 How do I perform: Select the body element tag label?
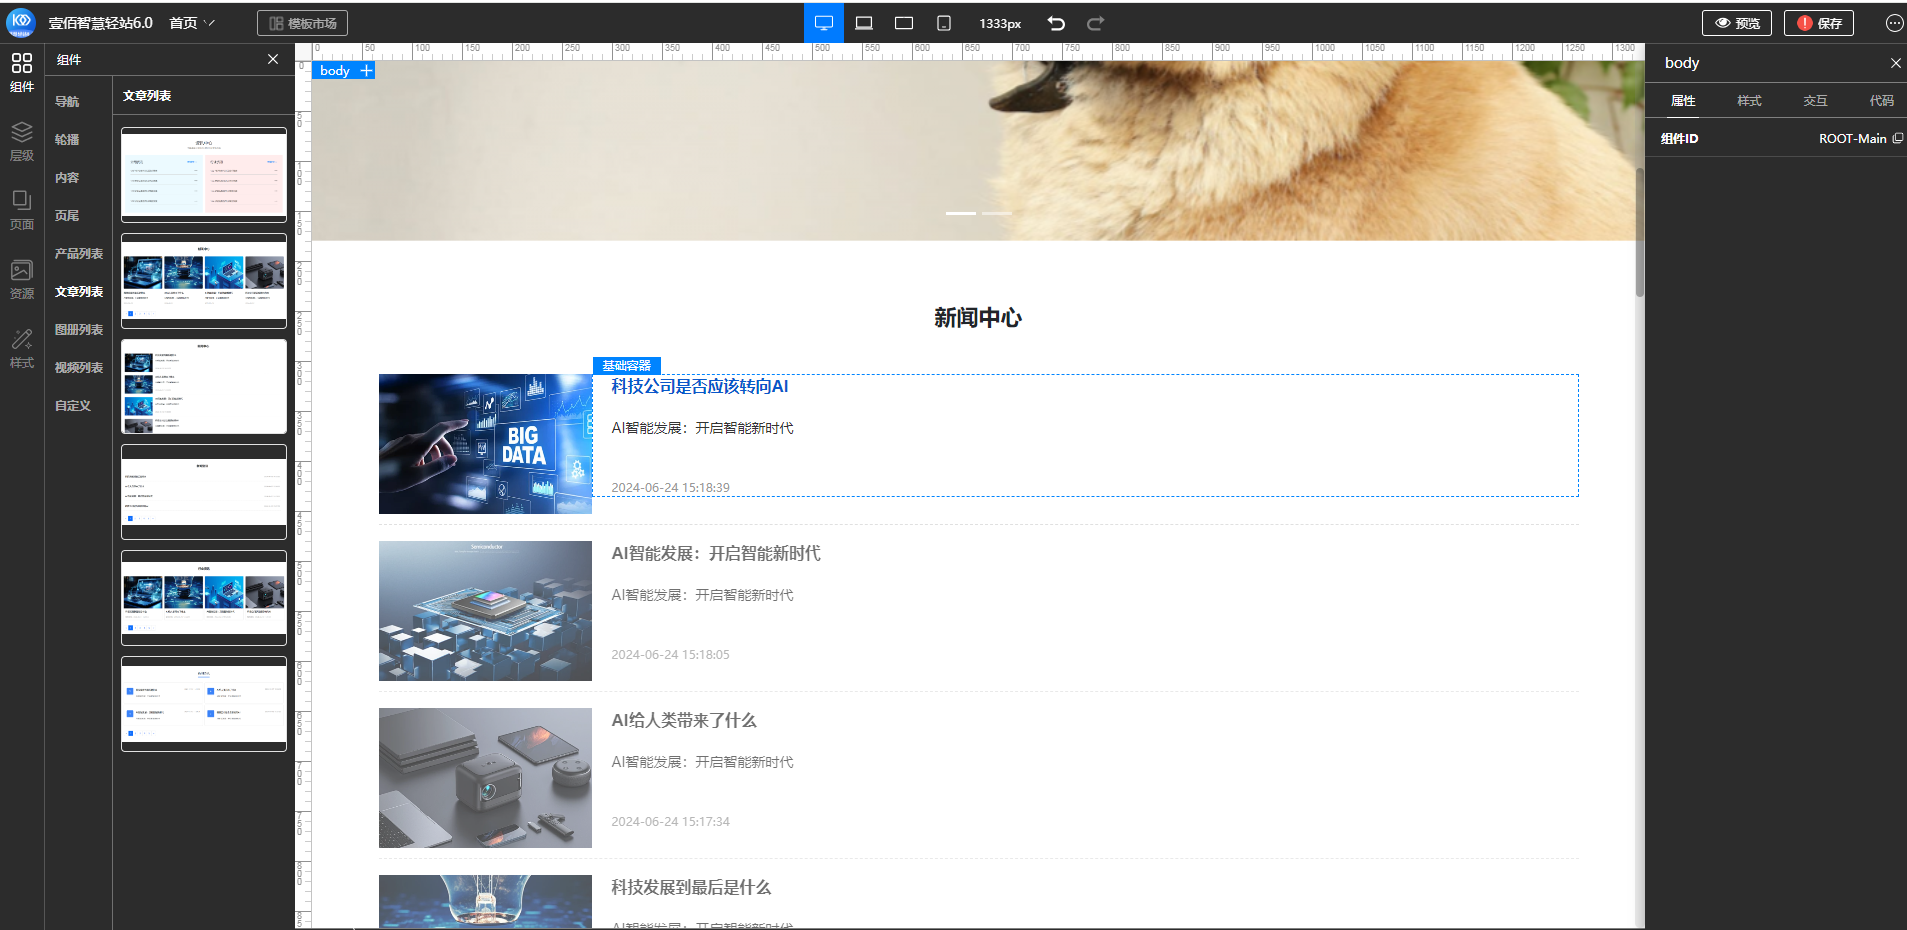click(335, 70)
